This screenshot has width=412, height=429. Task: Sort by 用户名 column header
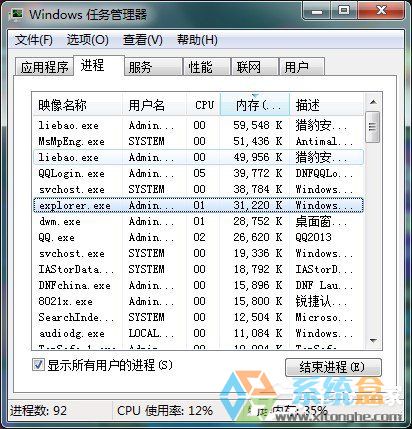pos(154,105)
